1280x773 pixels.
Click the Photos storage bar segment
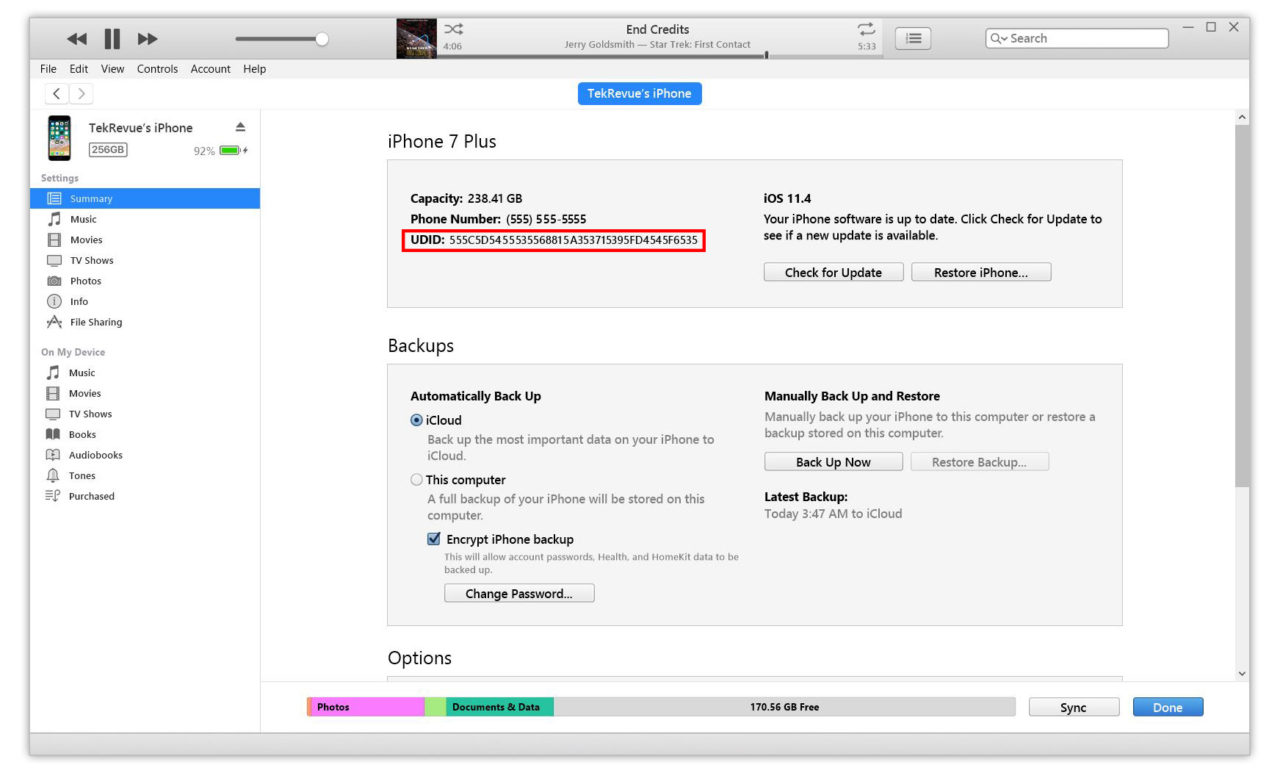click(x=368, y=707)
